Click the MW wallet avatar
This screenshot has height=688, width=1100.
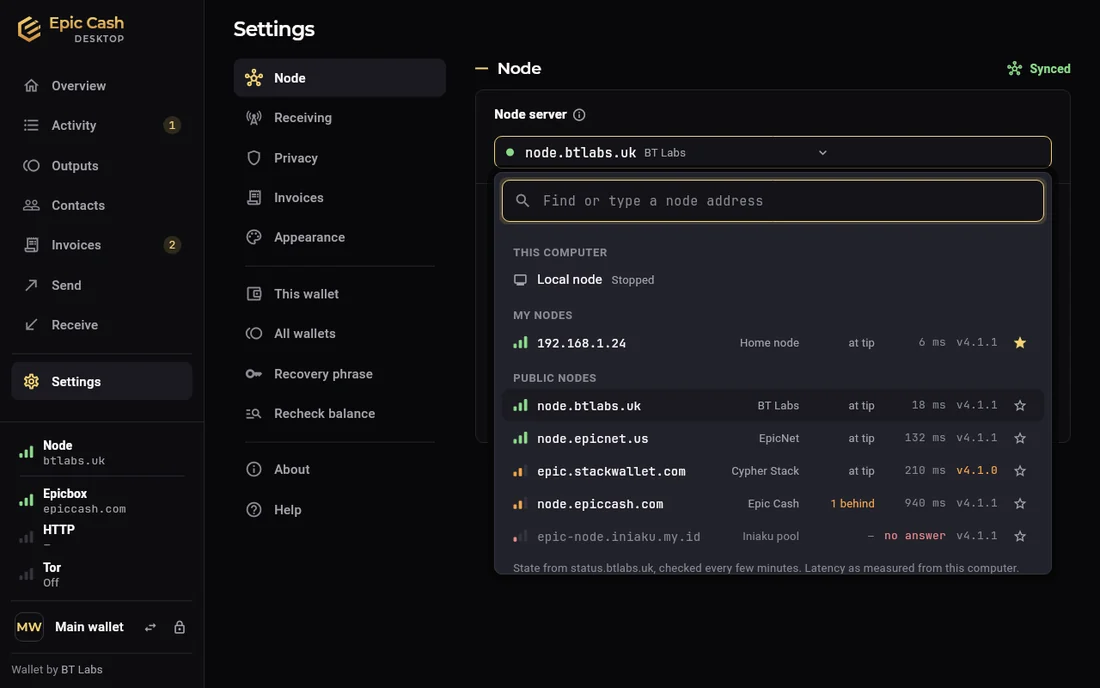pos(29,627)
